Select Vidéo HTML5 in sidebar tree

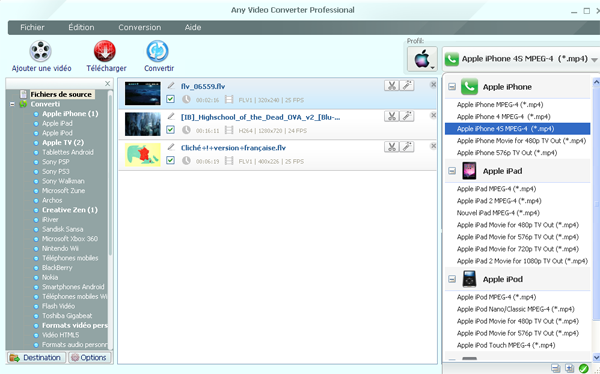(x=60, y=335)
